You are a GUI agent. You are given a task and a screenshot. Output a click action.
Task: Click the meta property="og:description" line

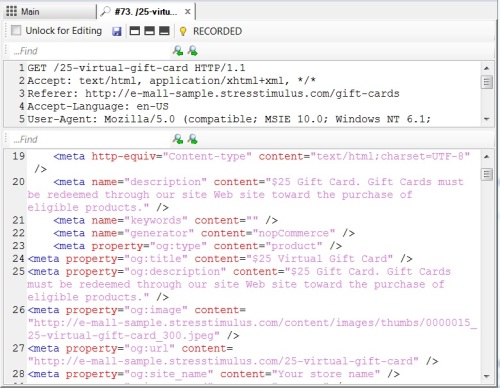point(239,284)
